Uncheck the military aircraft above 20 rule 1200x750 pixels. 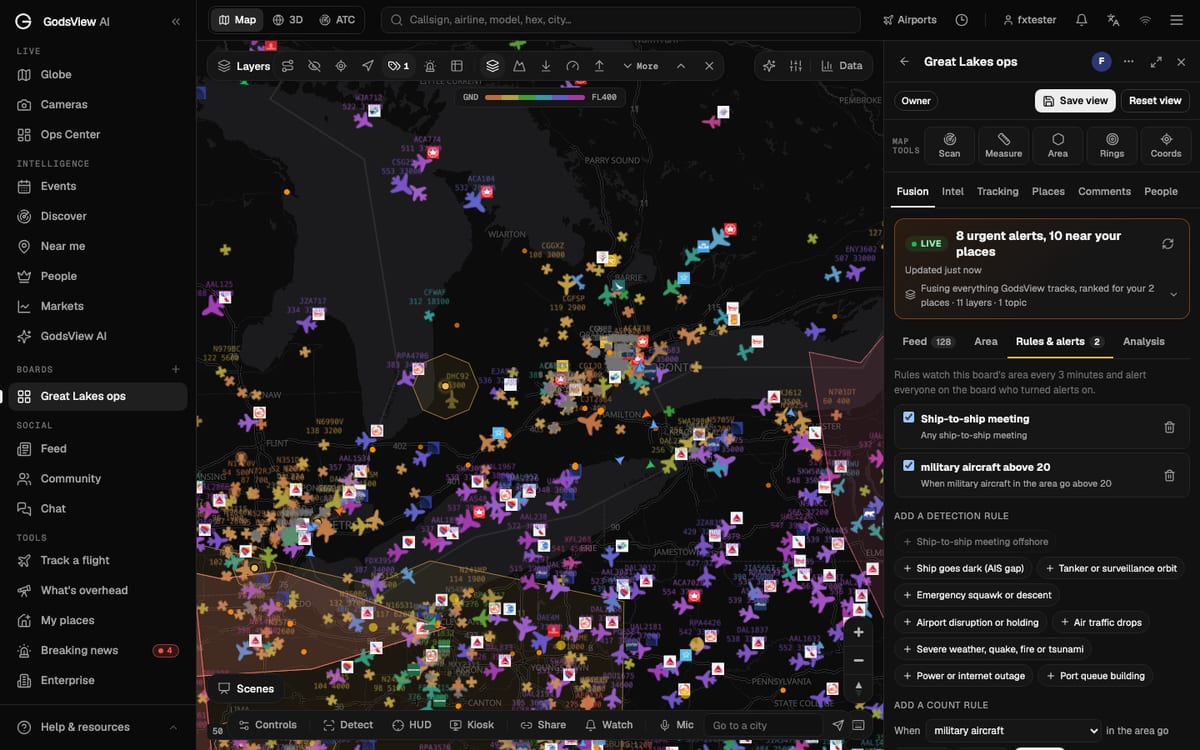pyautogui.click(x=909, y=466)
